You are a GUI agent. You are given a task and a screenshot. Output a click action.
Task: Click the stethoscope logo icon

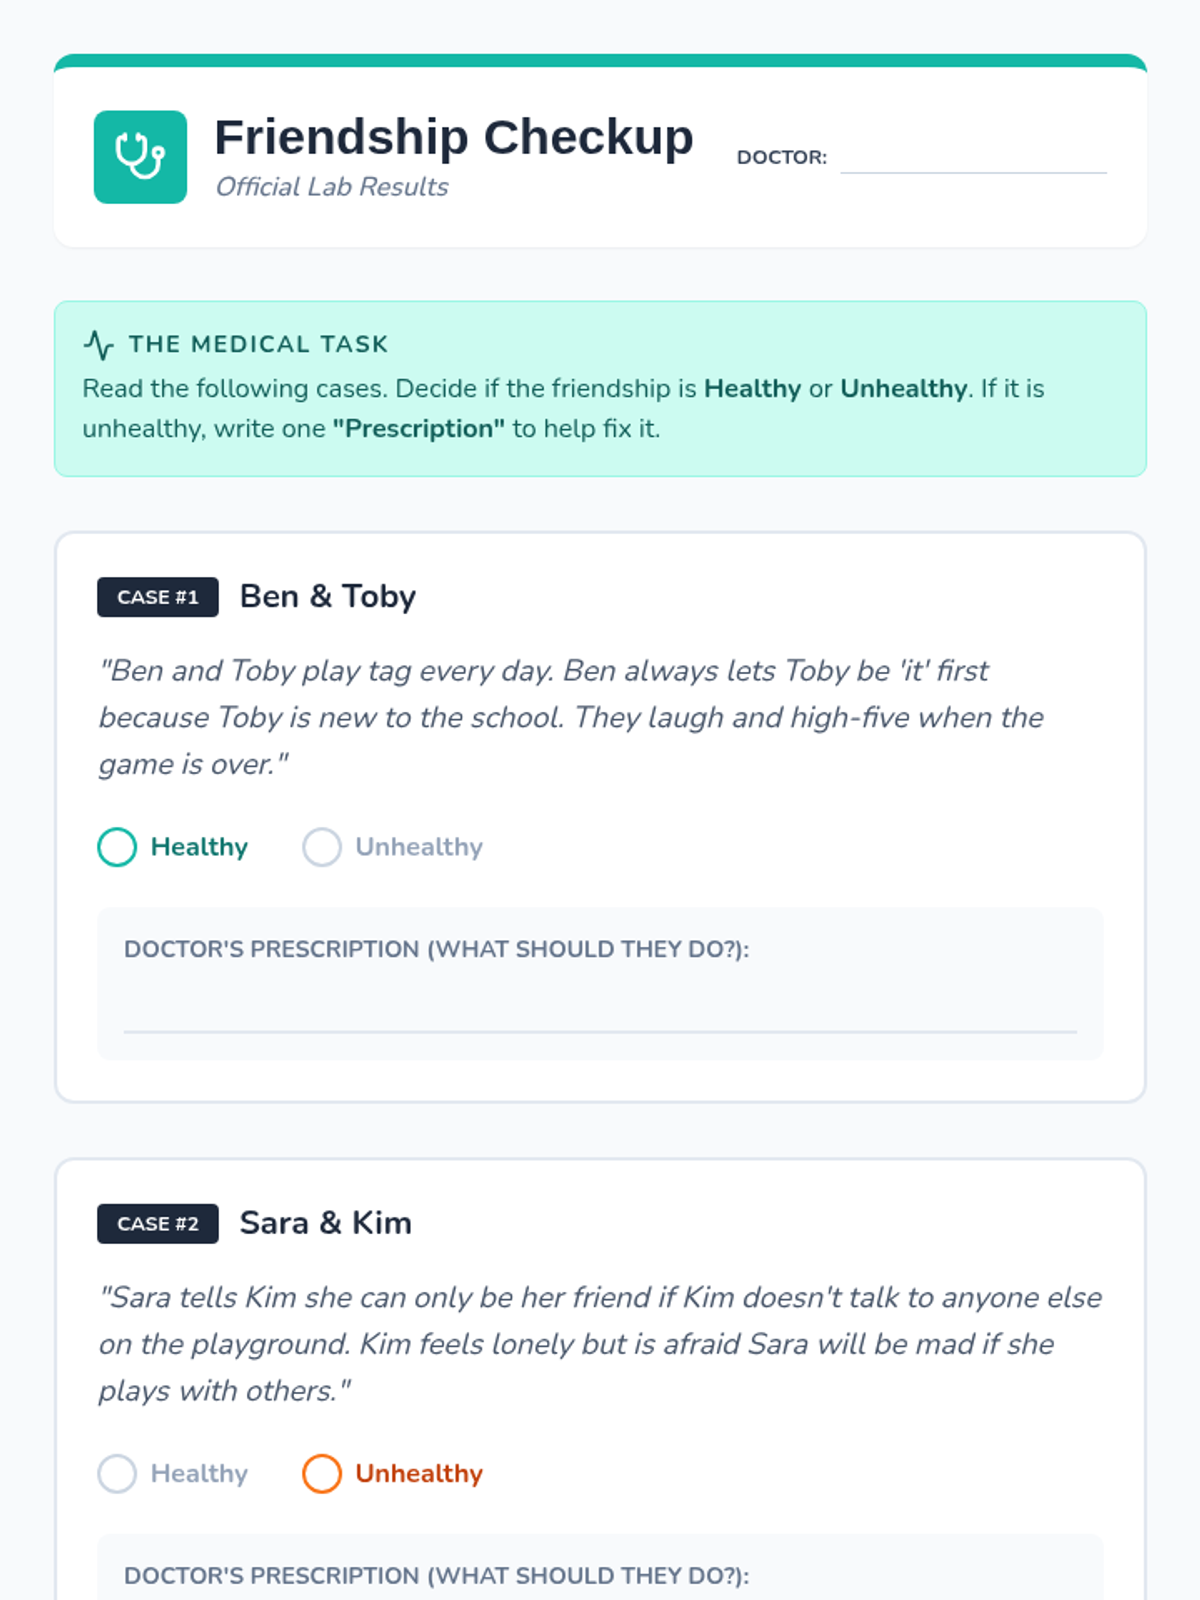tap(140, 157)
